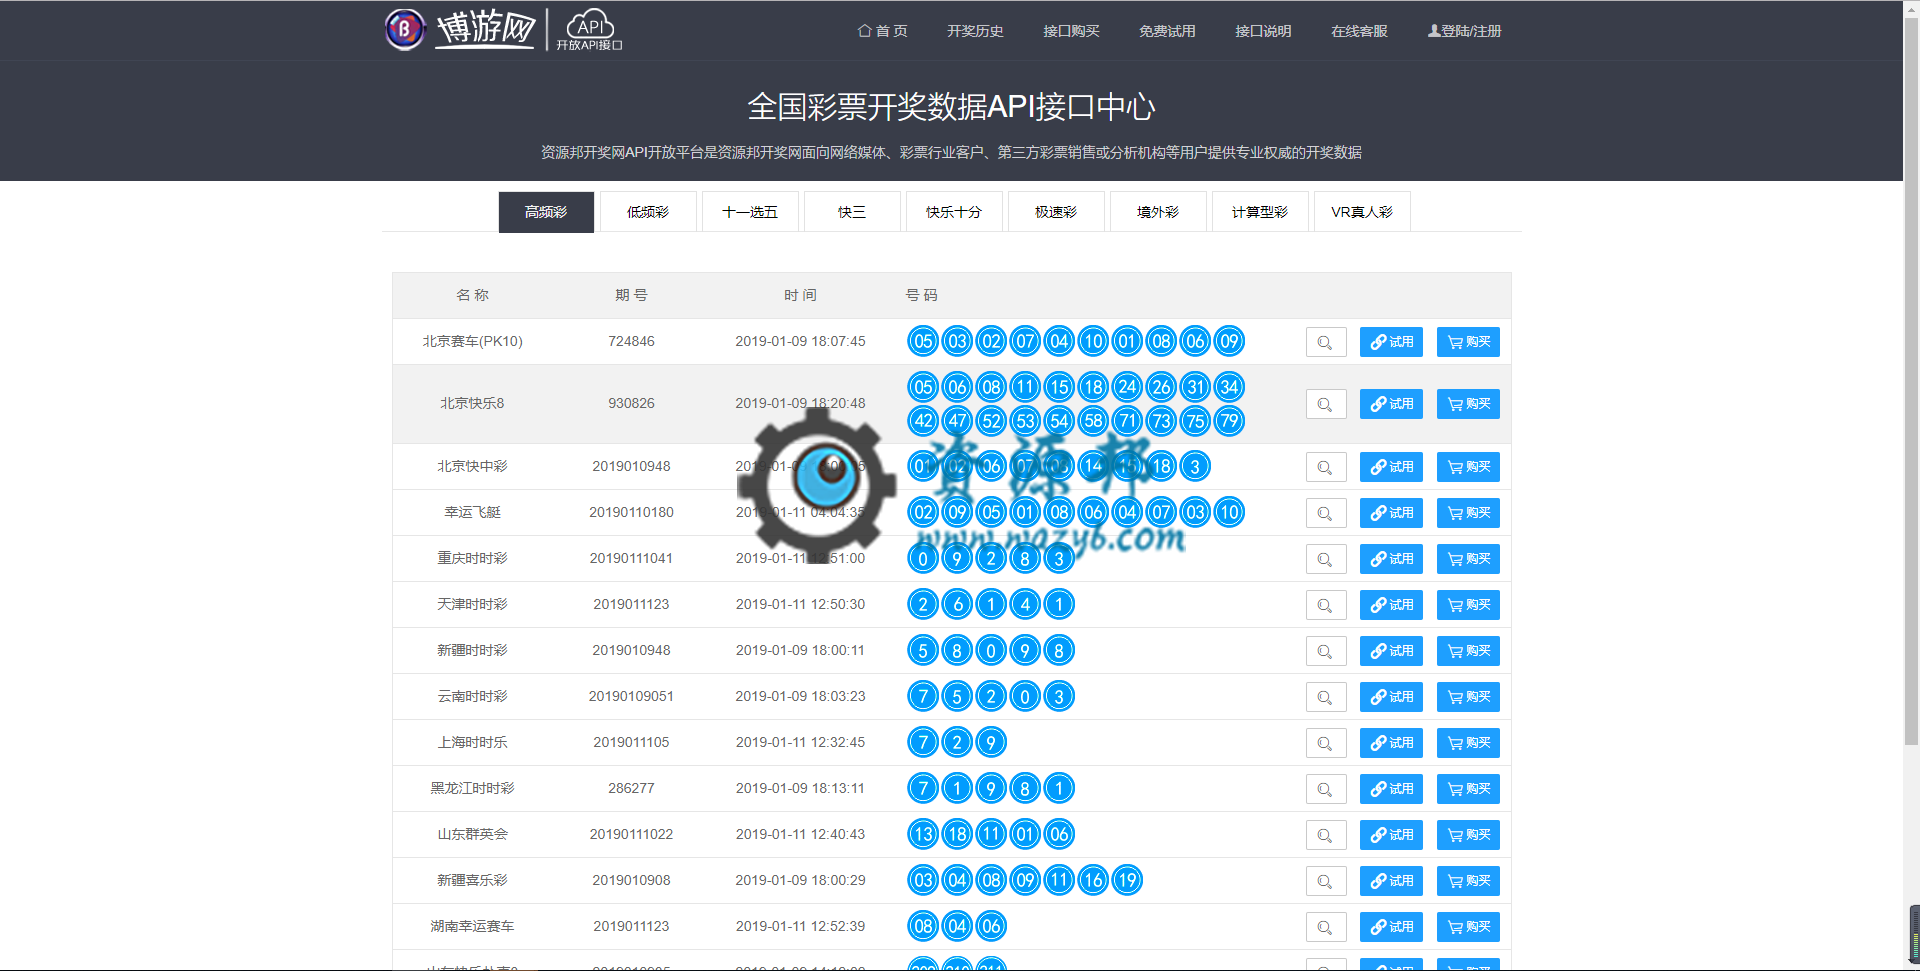Click 购买 for 北京快乐8
1920x971 pixels.
point(1468,404)
